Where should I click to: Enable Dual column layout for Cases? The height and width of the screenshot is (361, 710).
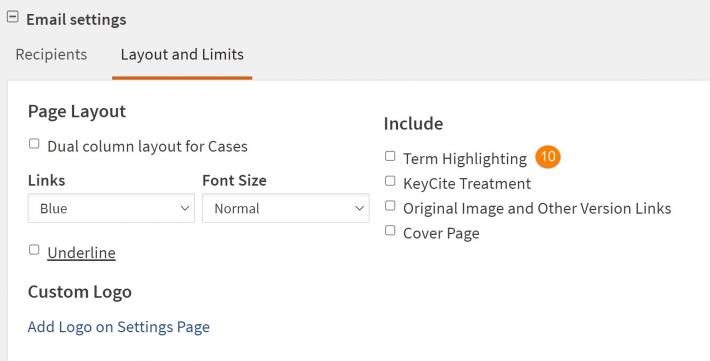(34, 144)
